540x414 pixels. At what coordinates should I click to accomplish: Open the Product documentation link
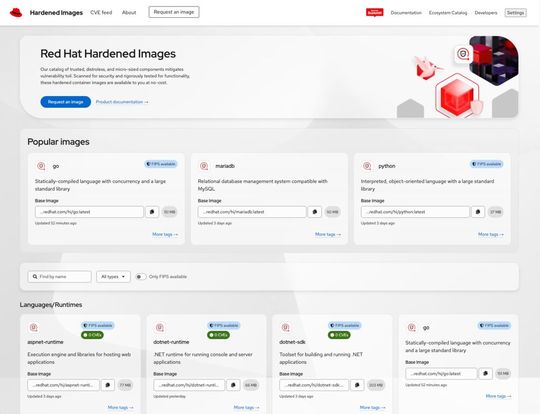[122, 102]
